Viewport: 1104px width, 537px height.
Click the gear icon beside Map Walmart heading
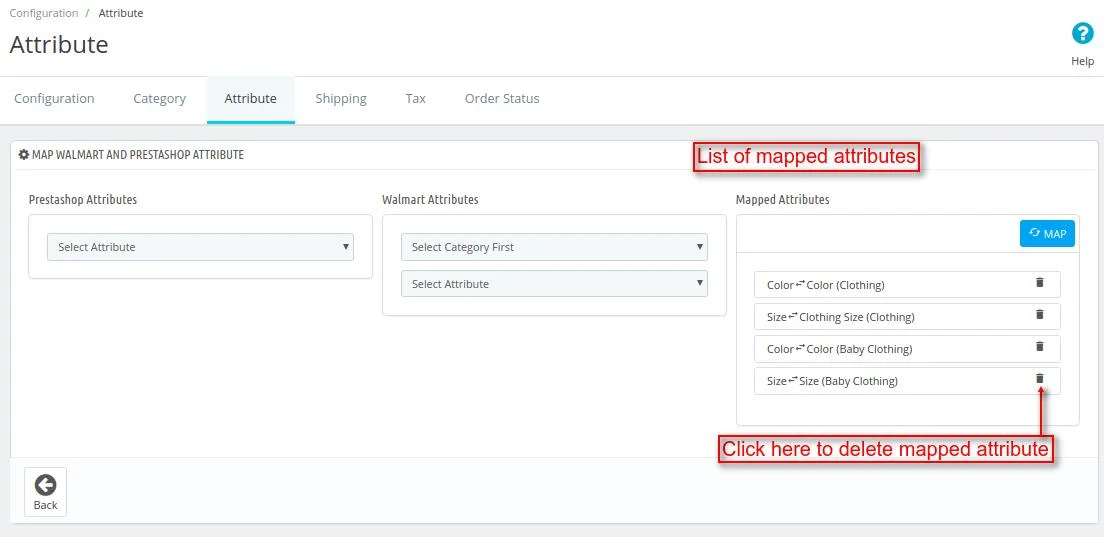[24, 155]
